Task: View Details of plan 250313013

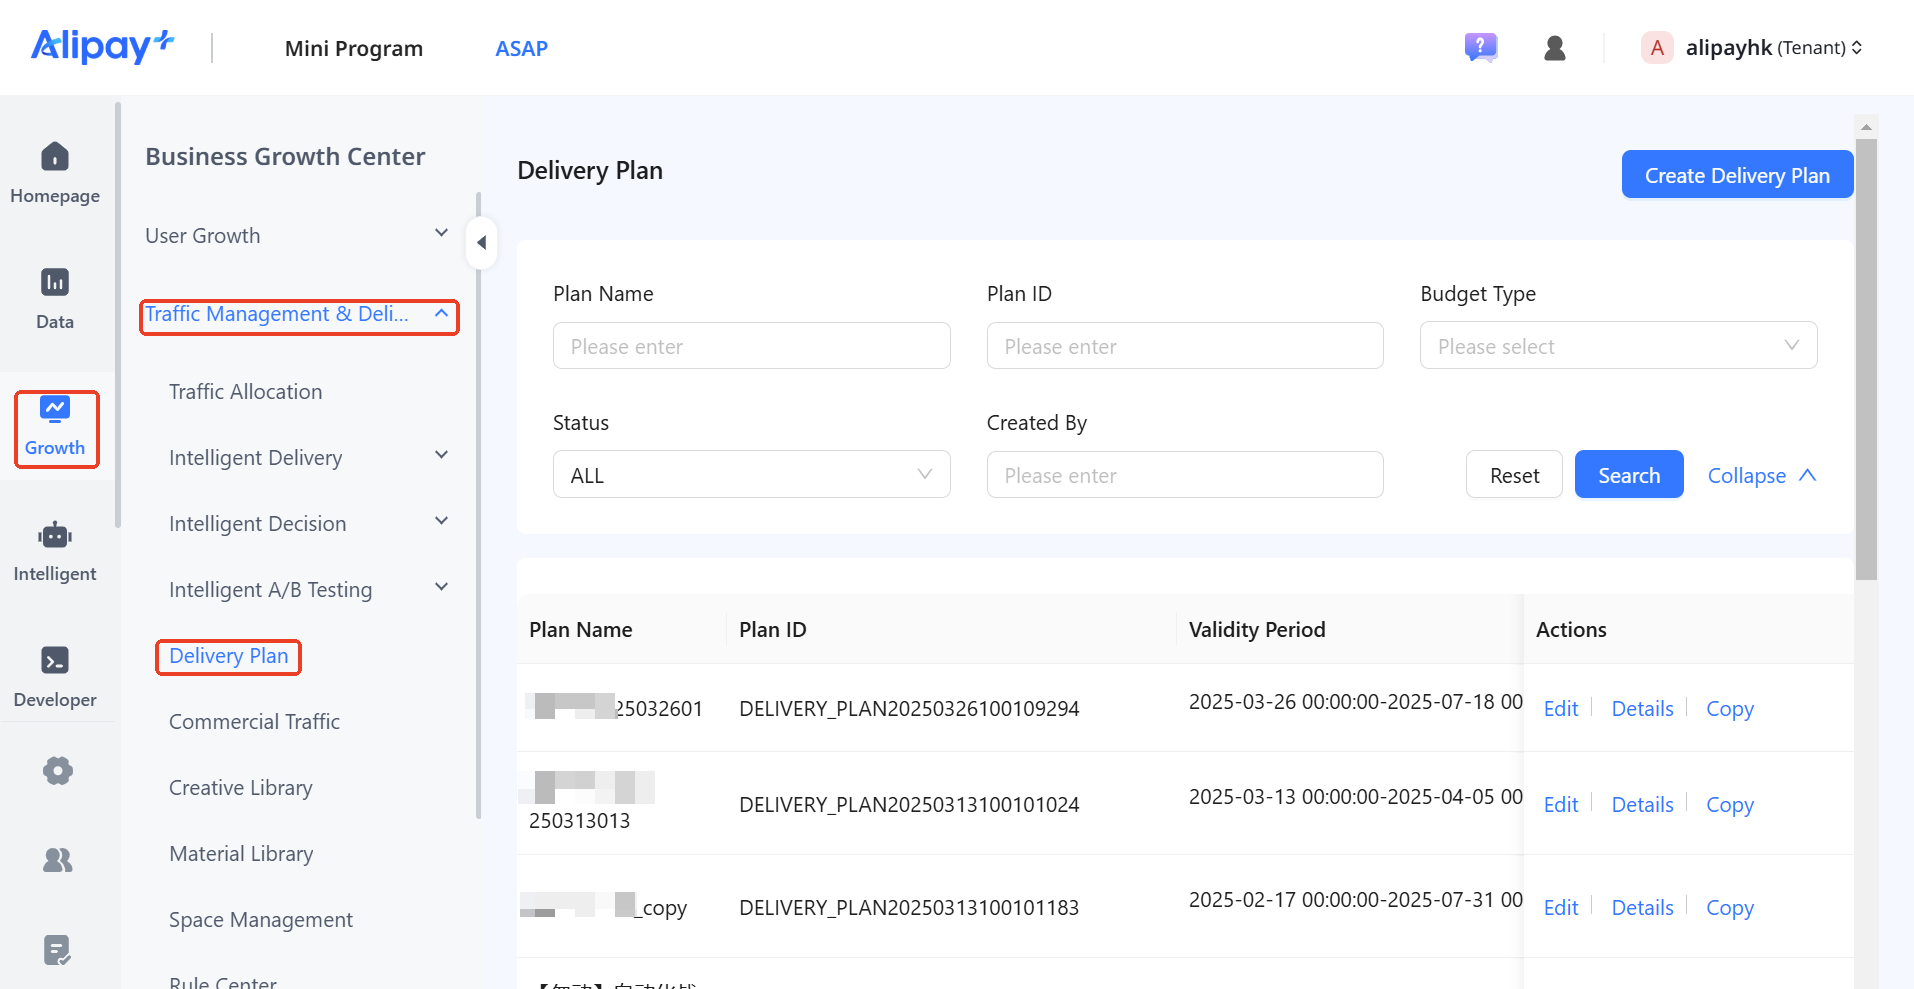Action: coord(1642,804)
